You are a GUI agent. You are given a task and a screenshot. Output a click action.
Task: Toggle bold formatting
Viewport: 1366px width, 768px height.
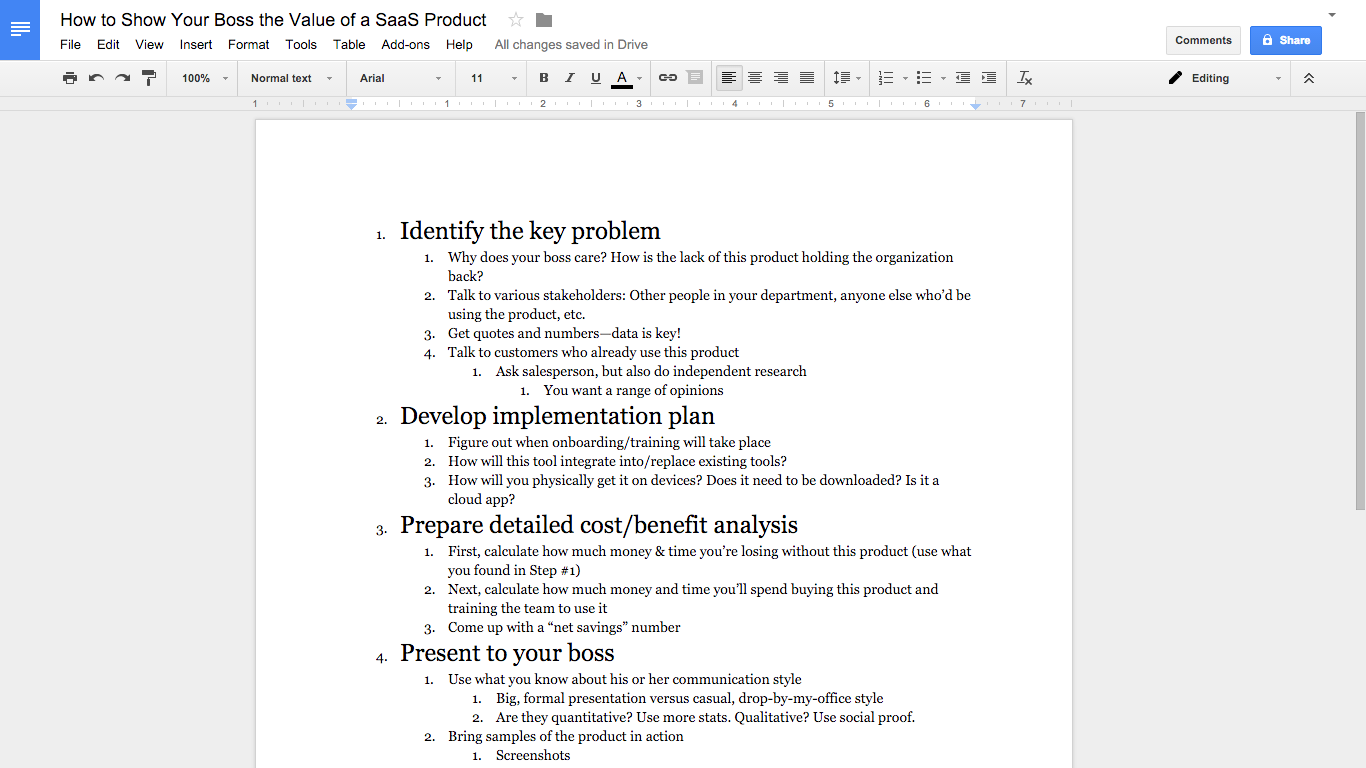pyautogui.click(x=544, y=78)
